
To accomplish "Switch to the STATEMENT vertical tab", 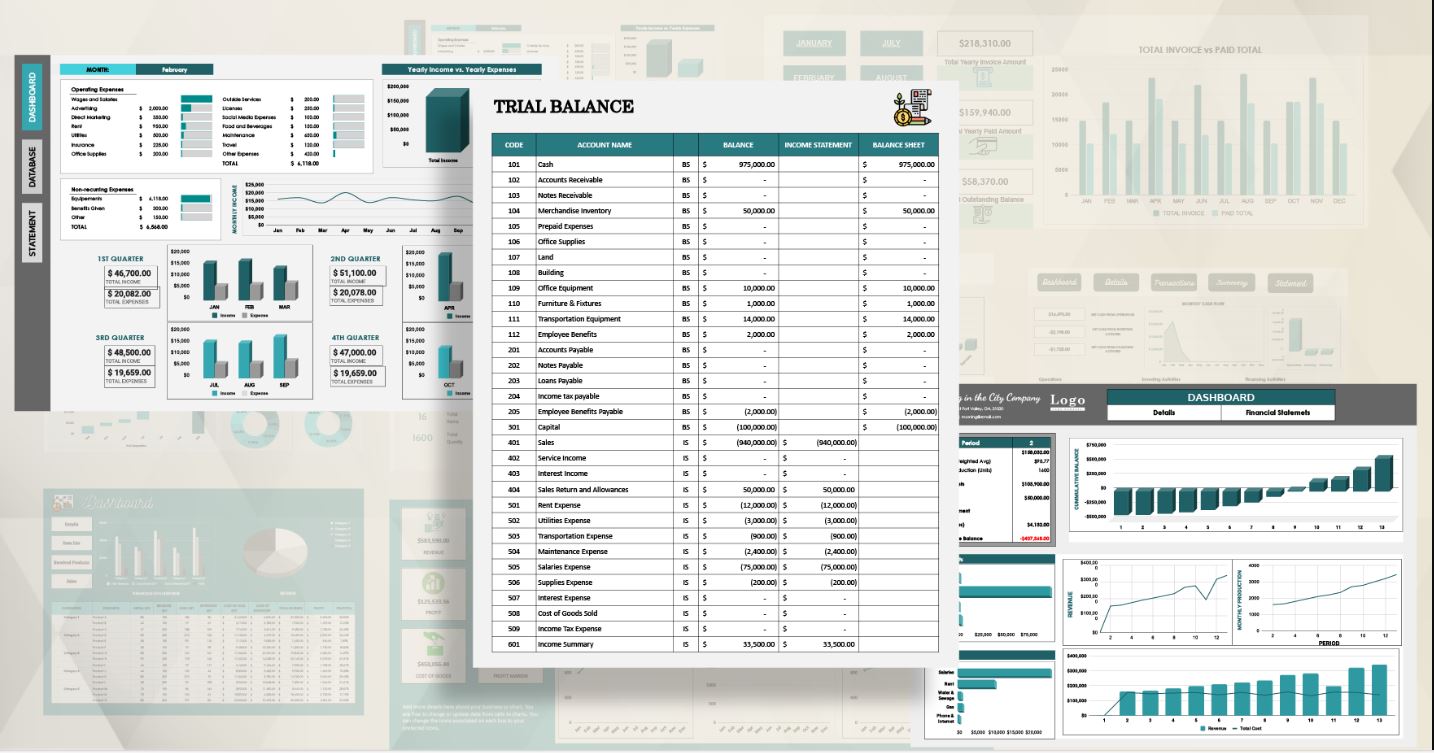I will (32, 235).
